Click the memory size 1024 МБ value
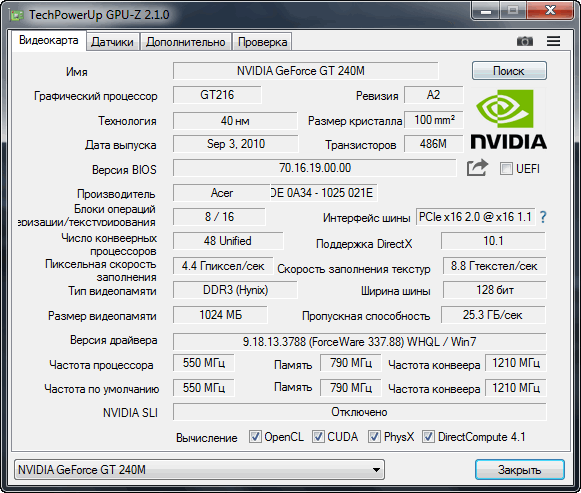The image size is (581, 493). (220, 315)
